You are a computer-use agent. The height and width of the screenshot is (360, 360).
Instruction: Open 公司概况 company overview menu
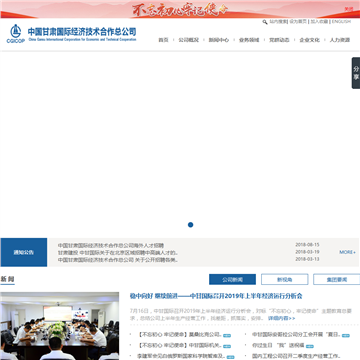click(x=188, y=40)
